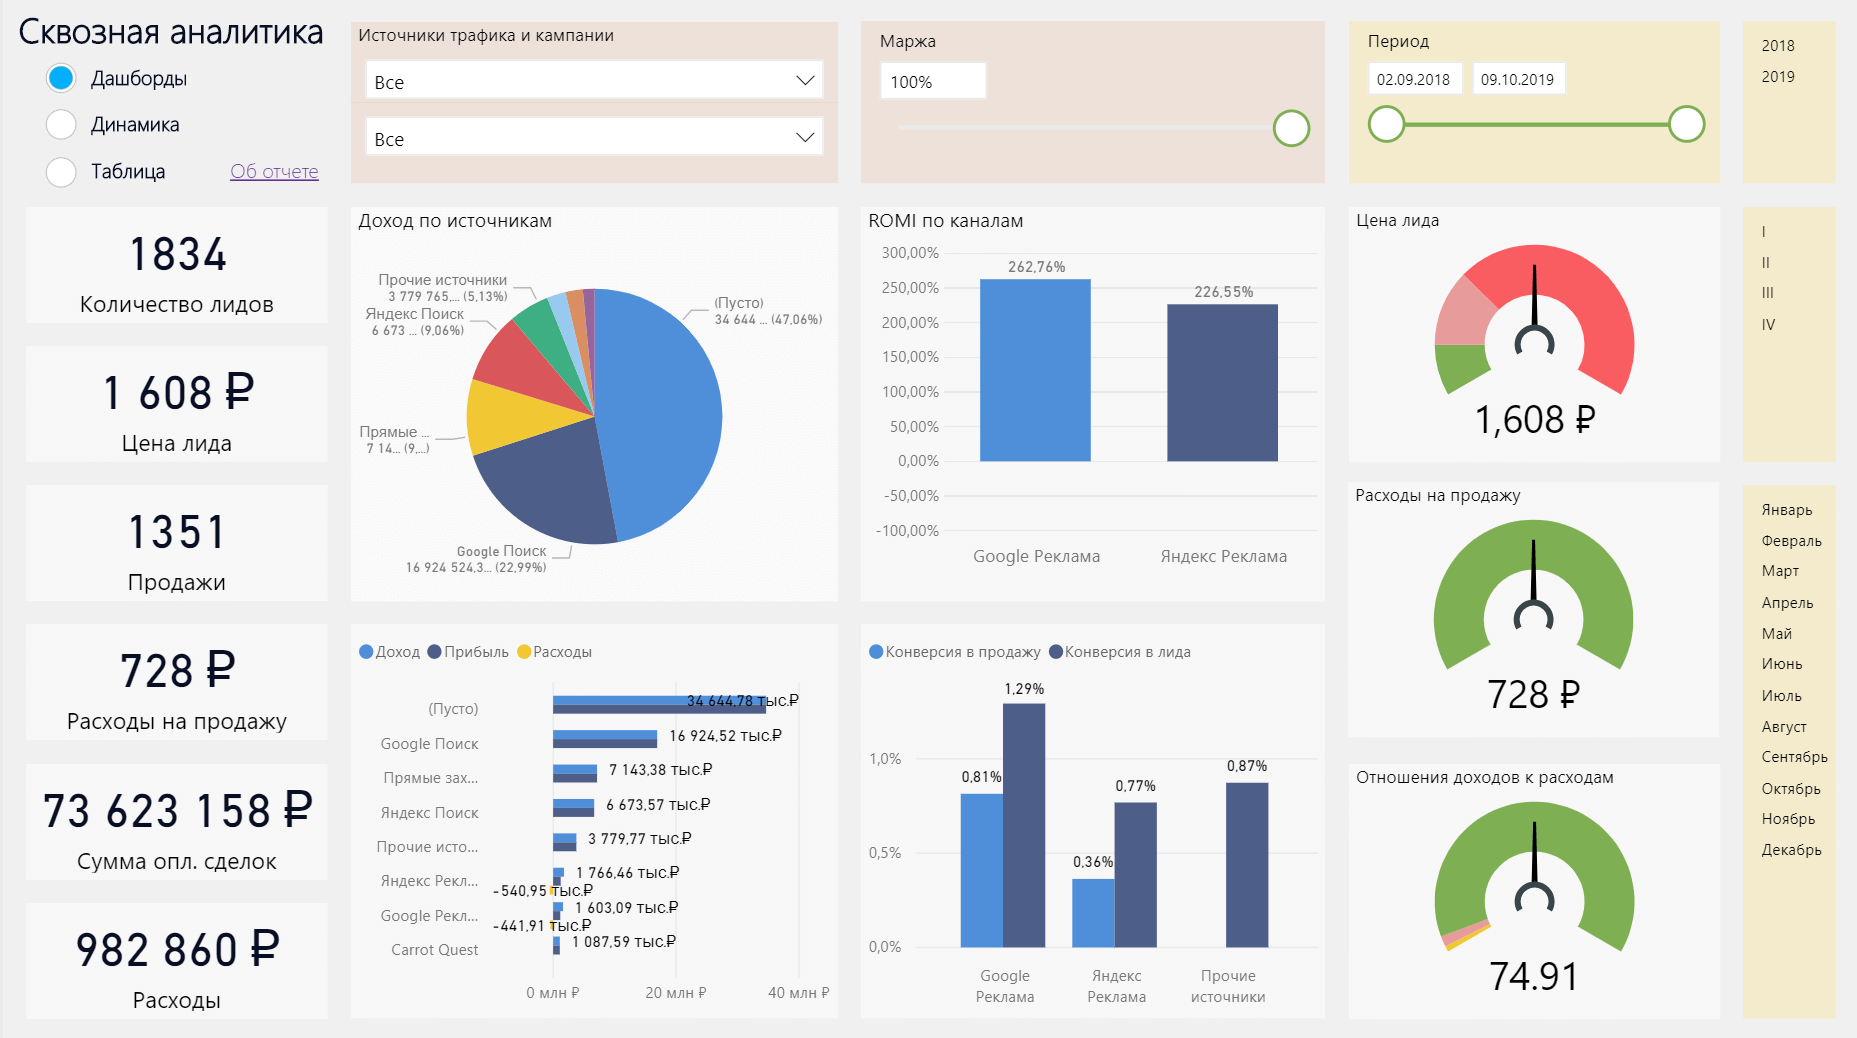
Task: Click the right handle of period slider
Action: [x=1686, y=125]
